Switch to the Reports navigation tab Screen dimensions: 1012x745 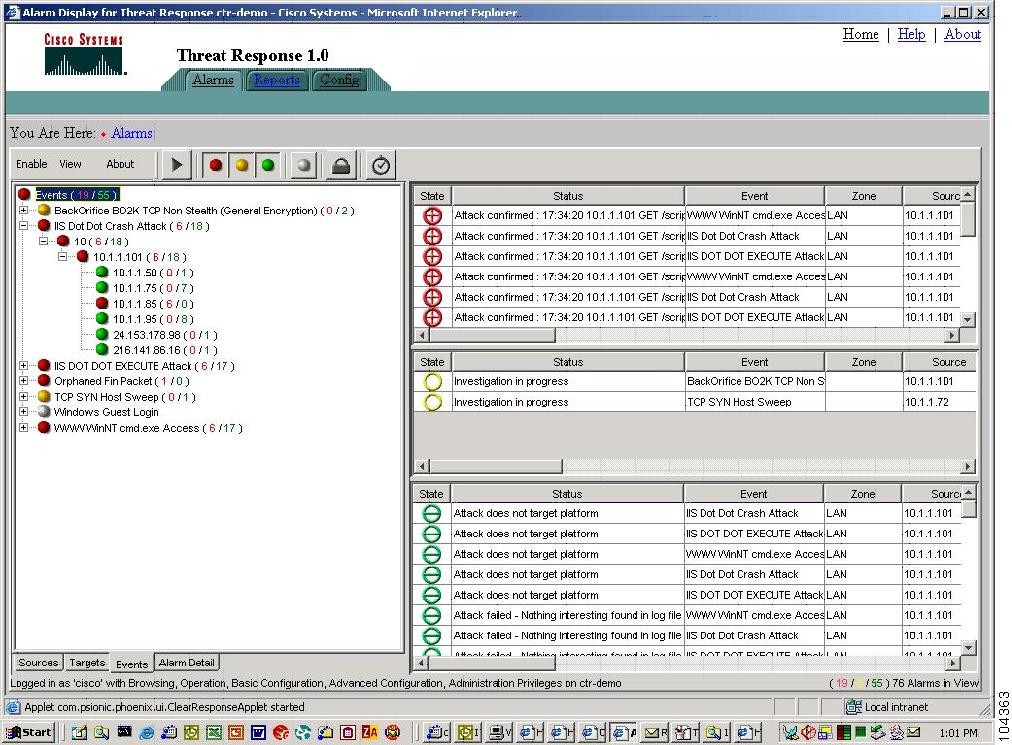276,80
